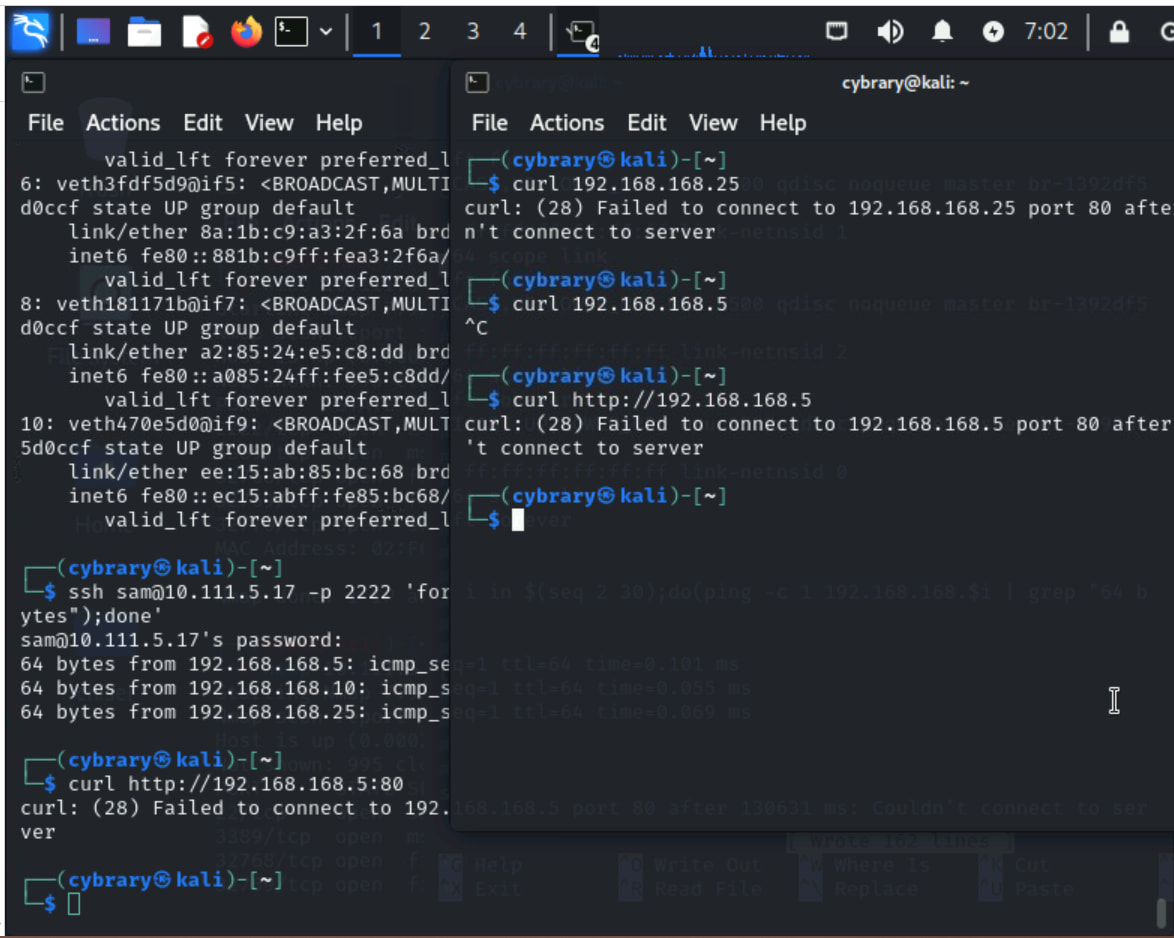Open View menu in left terminal
Screen dimensions: 1174x938
269,123
